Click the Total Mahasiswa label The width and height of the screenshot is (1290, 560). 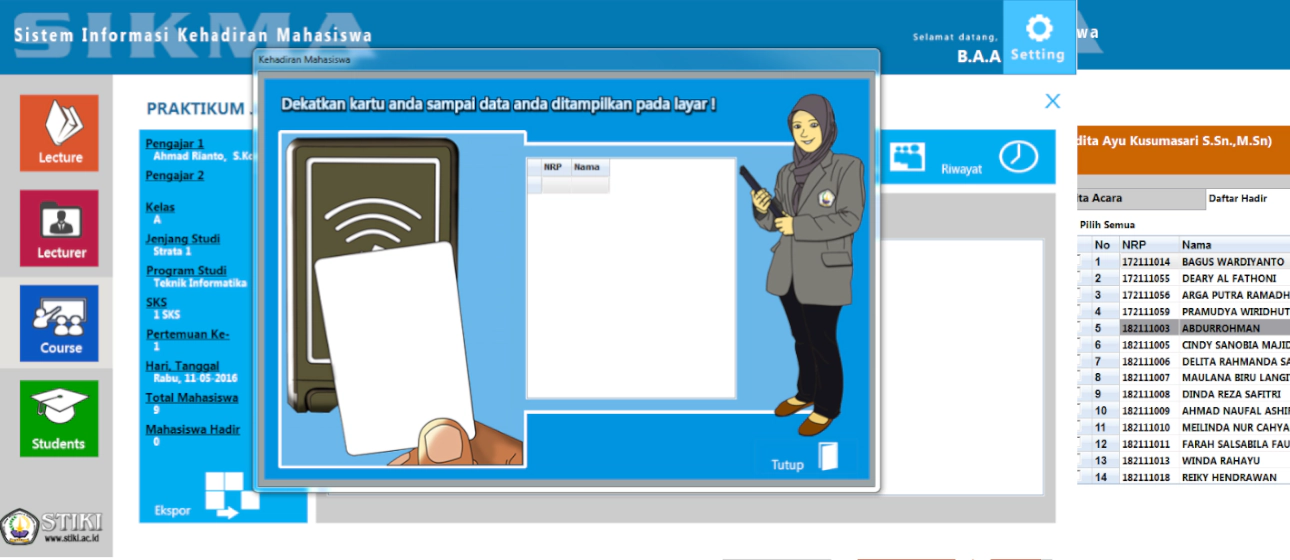pos(192,398)
